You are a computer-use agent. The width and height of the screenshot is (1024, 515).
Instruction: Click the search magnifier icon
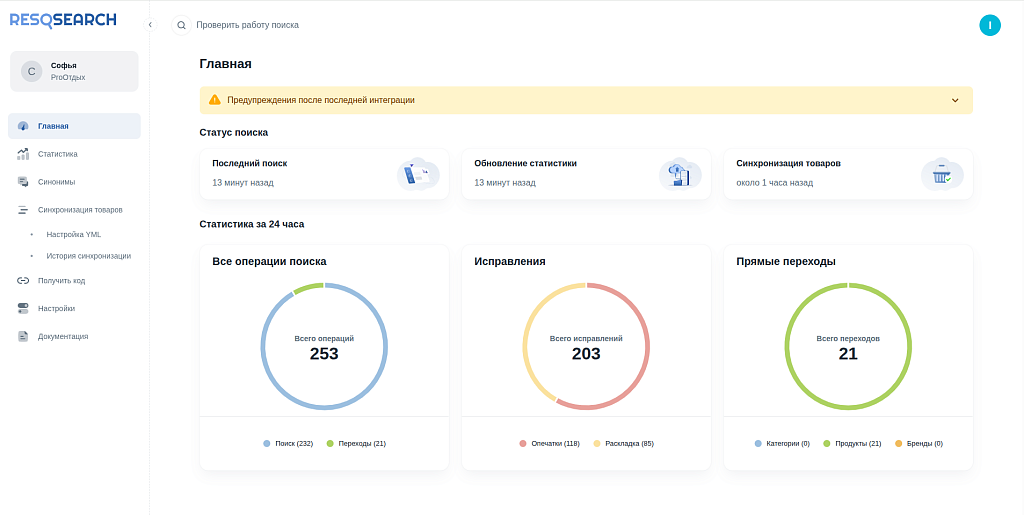coord(181,25)
